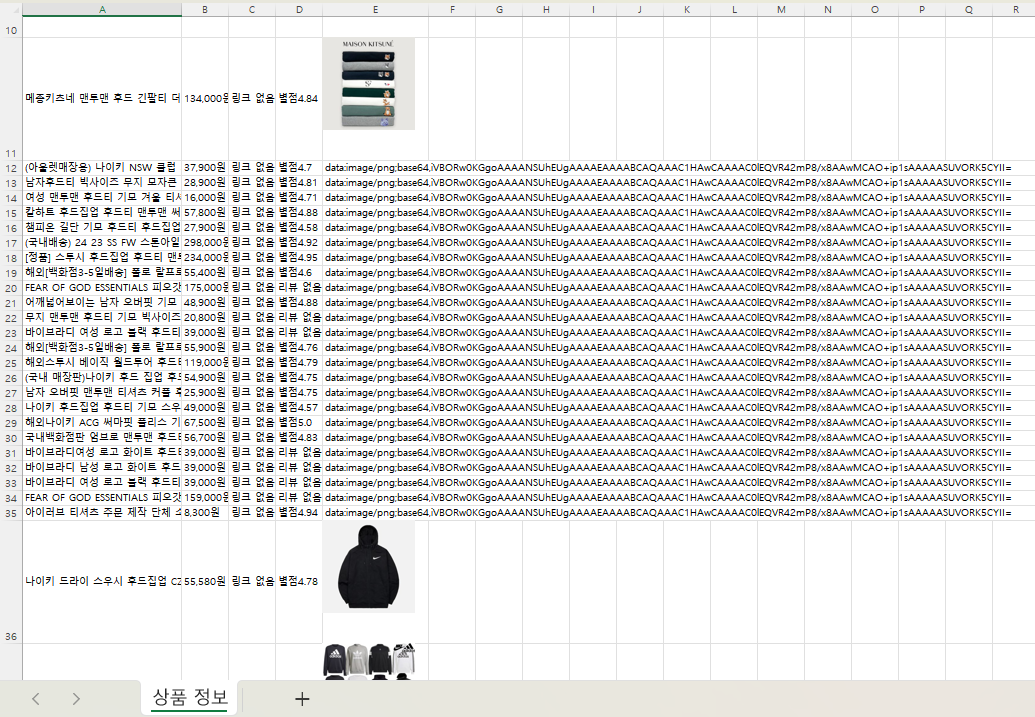Select cell 바이브라디 남성 로고 화이트
Screen dimensions: 1035x717
pyautogui.click(x=102, y=467)
